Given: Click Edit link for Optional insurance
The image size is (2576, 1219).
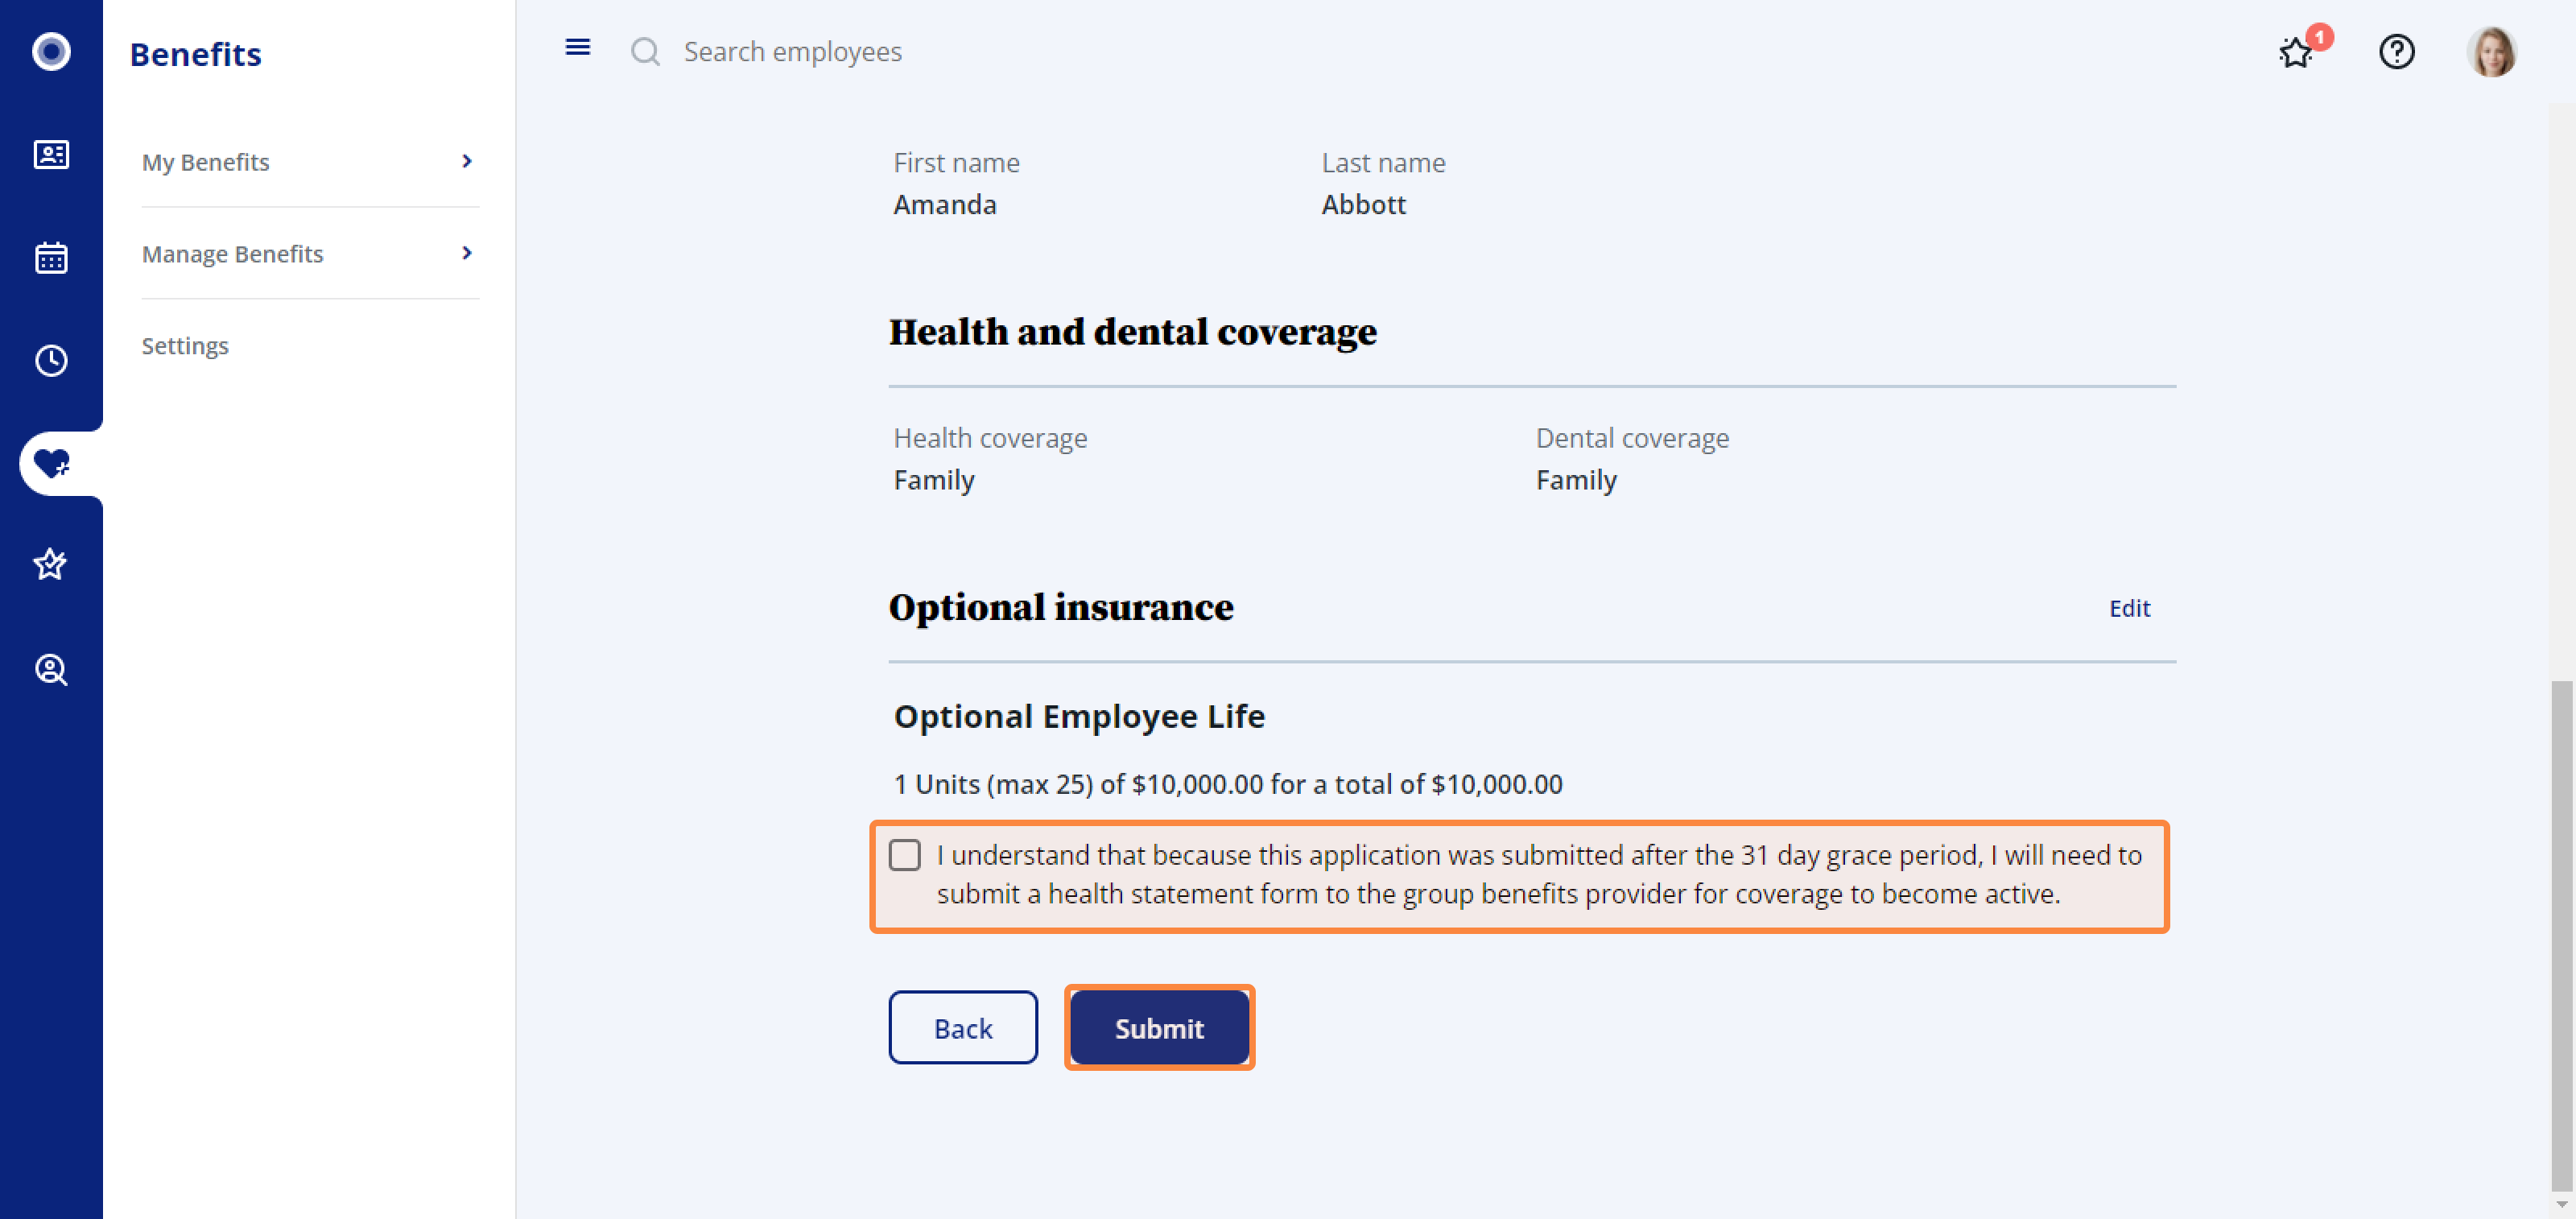Looking at the screenshot, I should pos(2129,608).
